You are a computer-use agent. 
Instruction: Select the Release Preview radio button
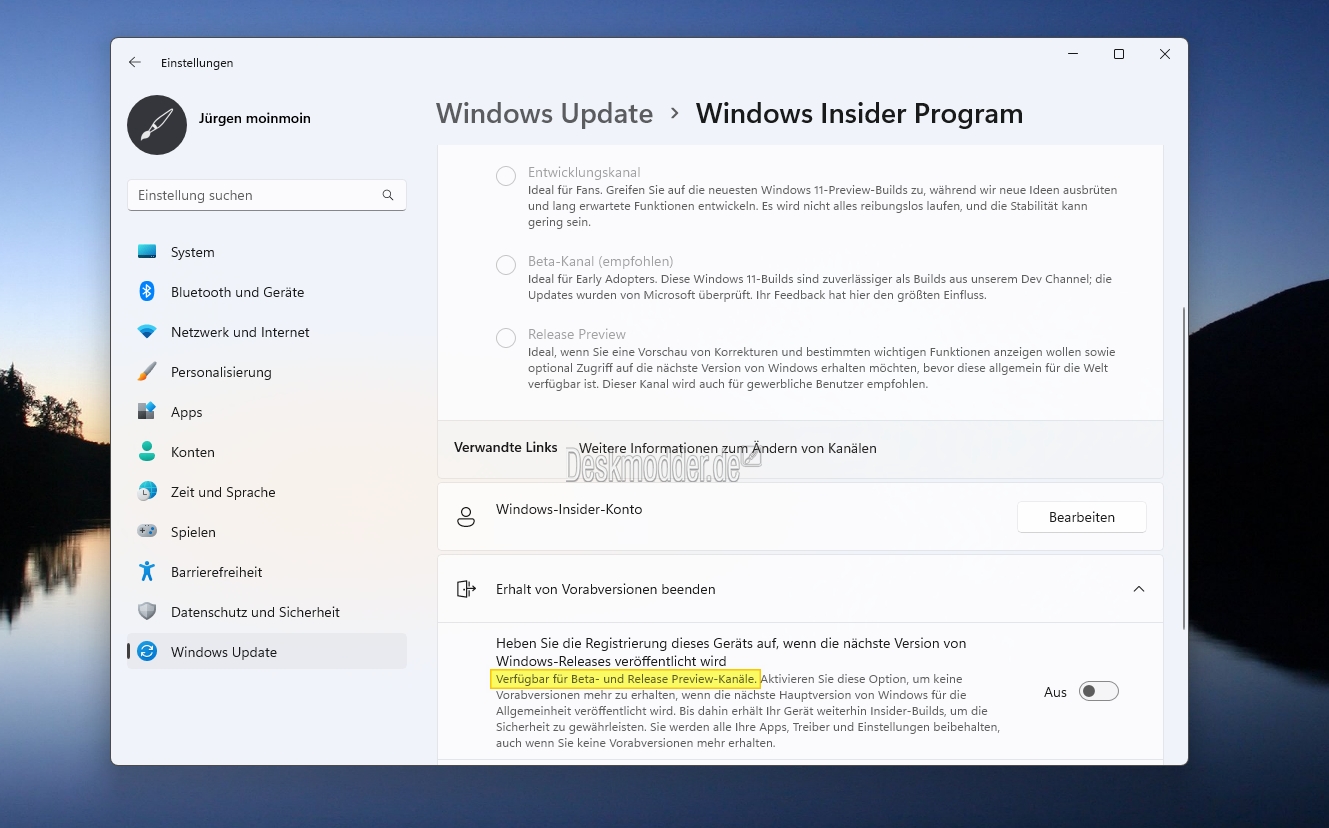pos(506,338)
